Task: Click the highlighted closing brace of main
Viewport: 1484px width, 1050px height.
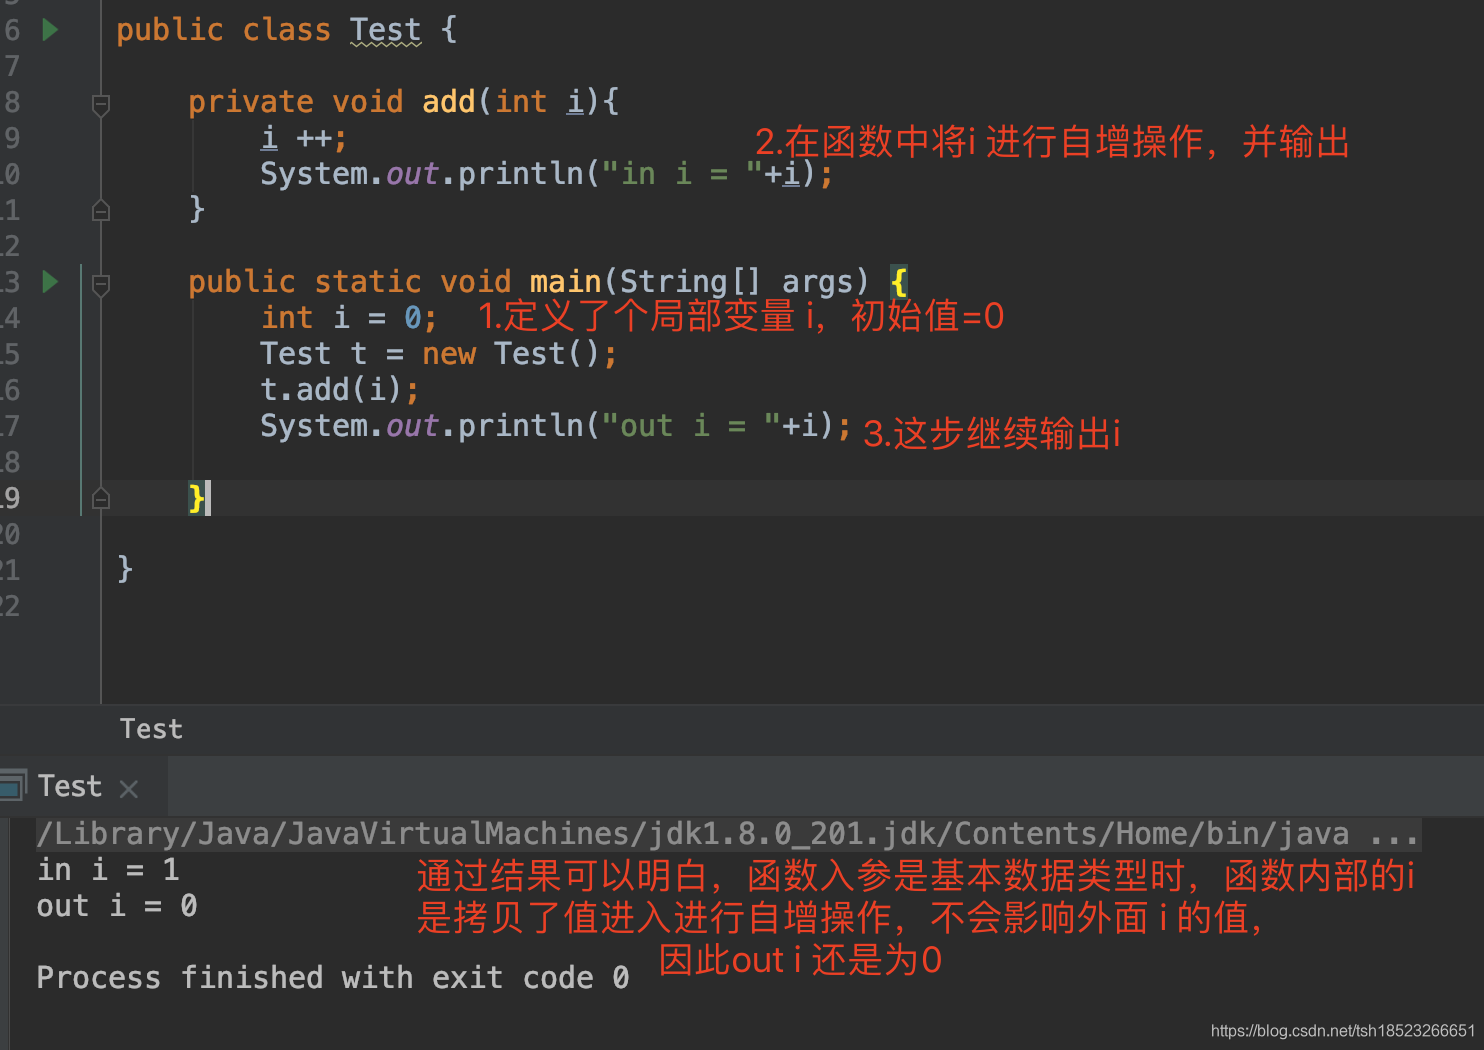Action: (197, 498)
